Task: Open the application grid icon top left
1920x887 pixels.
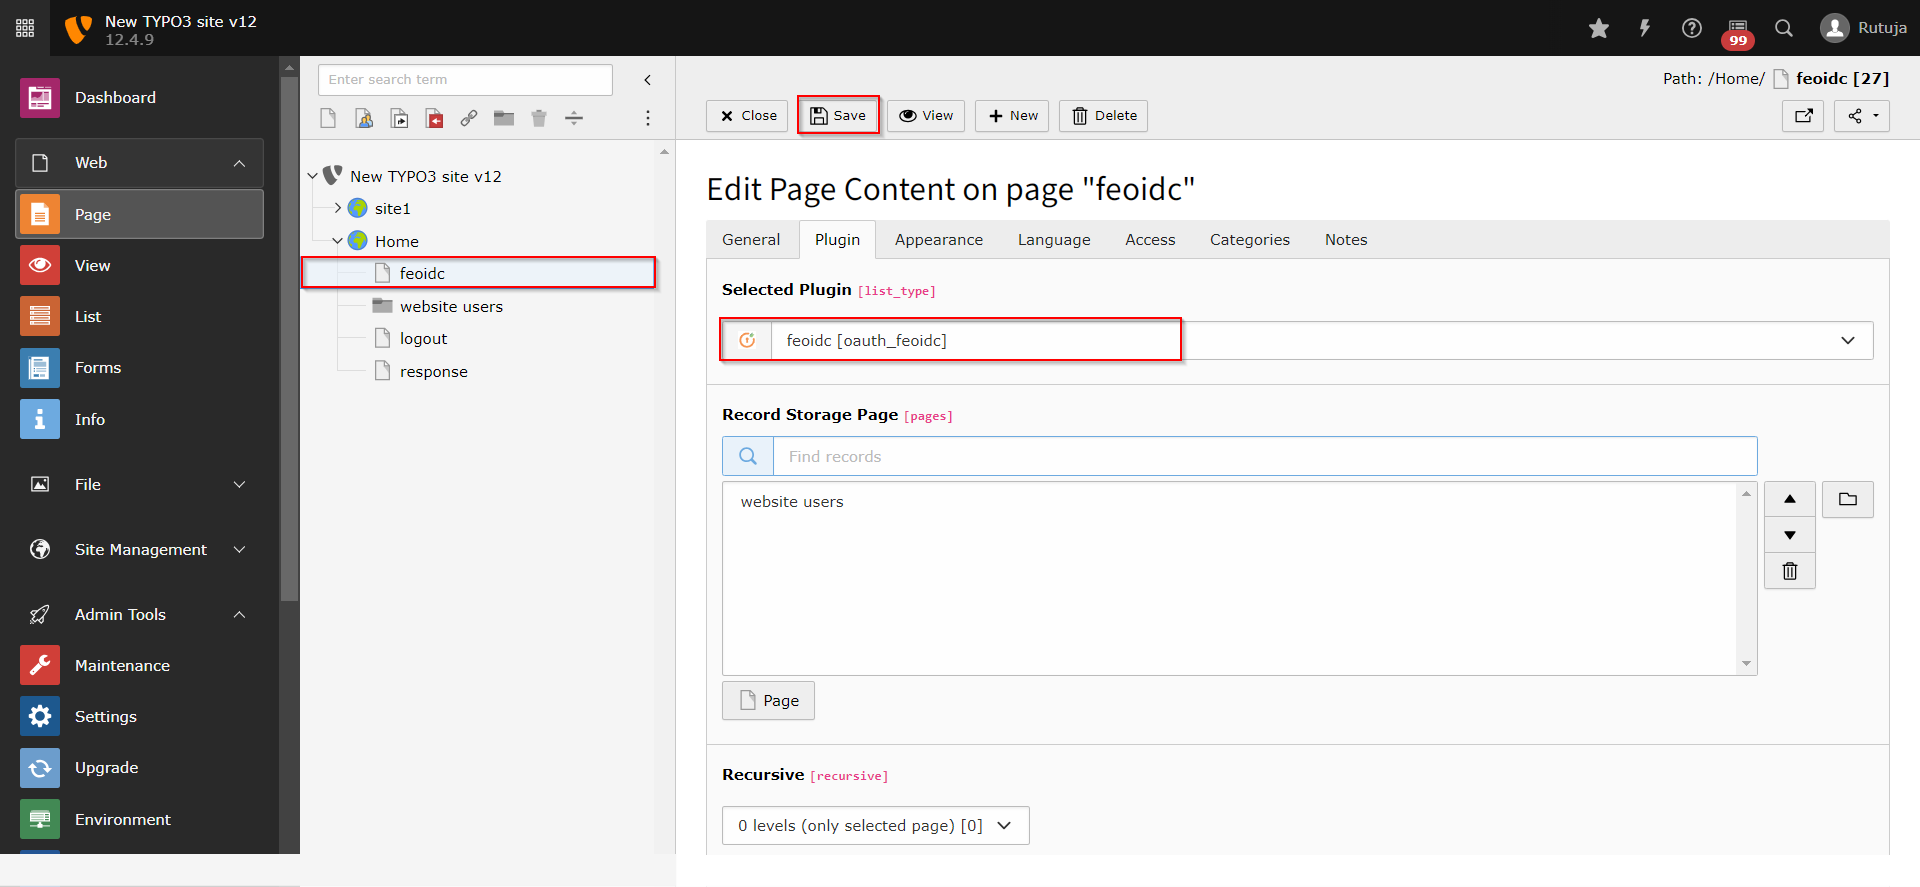Action: click(25, 28)
